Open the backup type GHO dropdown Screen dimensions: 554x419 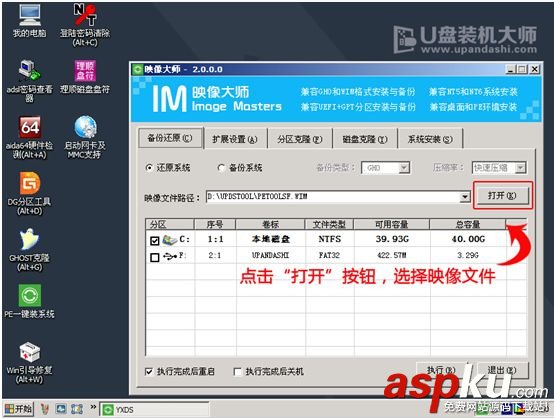click(x=404, y=168)
